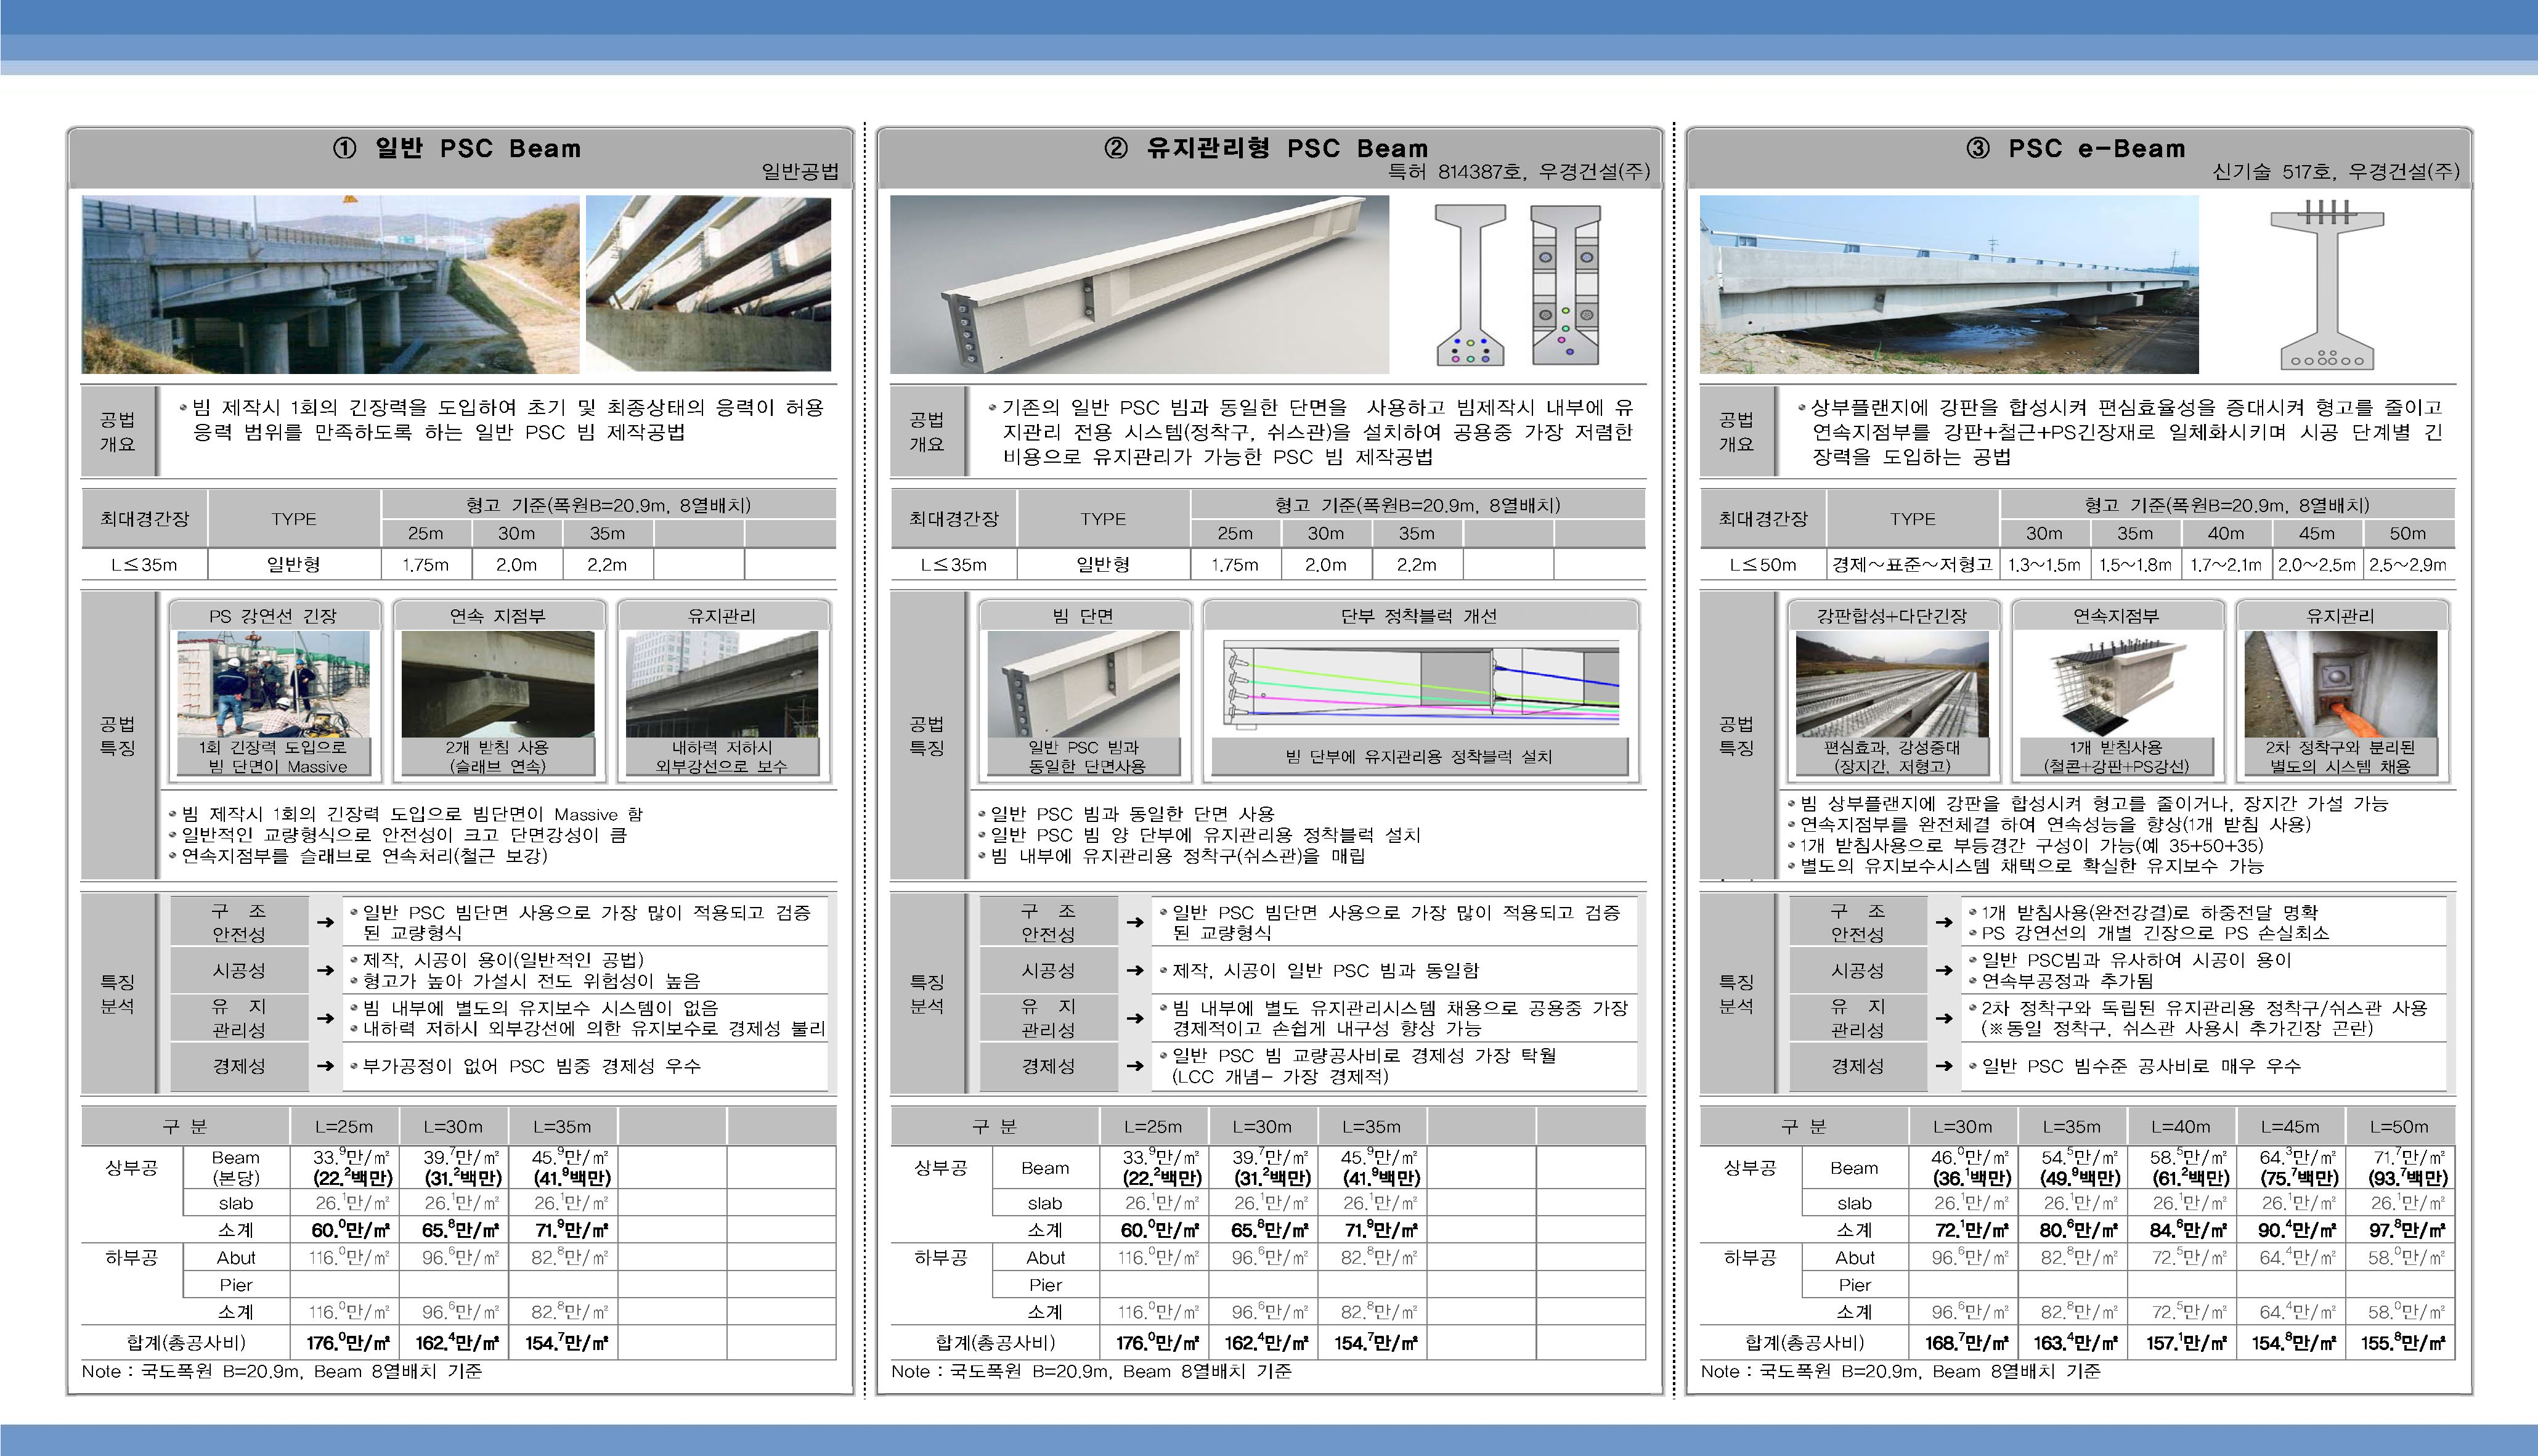
Task: Click the arrow beside 시공성 in PSC e-Beam panel
Action: 1943,970
